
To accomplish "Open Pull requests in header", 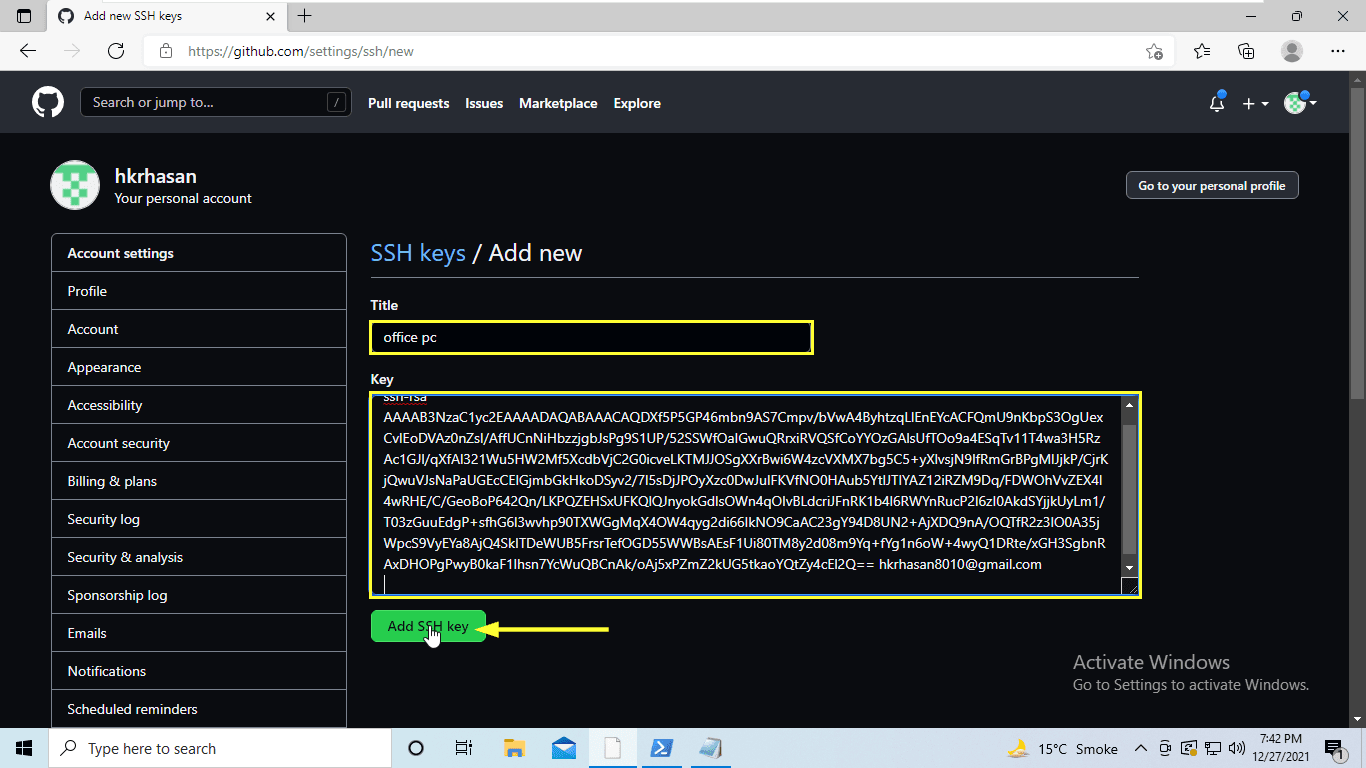I will coord(408,103).
